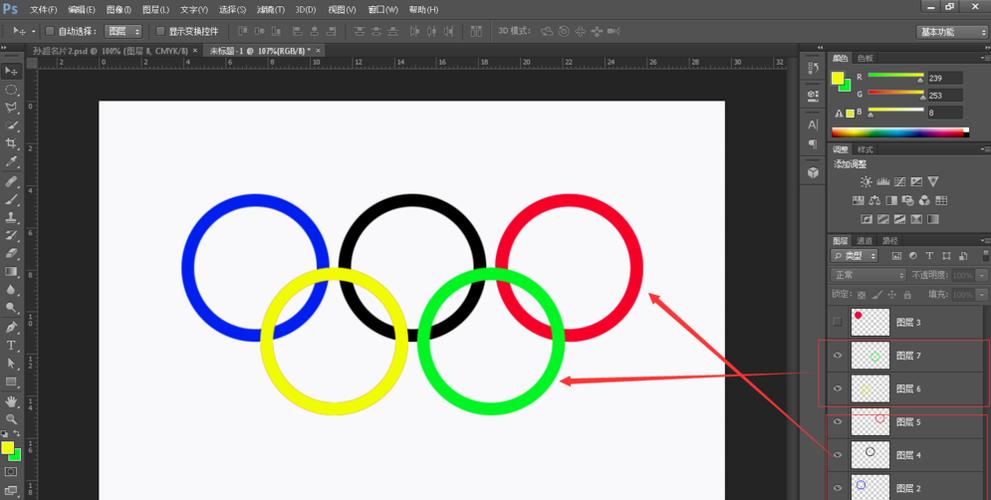Screen dimensions: 991x500
Task: Open the Adjustments panel flyout menu
Action: click(x=986, y=150)
